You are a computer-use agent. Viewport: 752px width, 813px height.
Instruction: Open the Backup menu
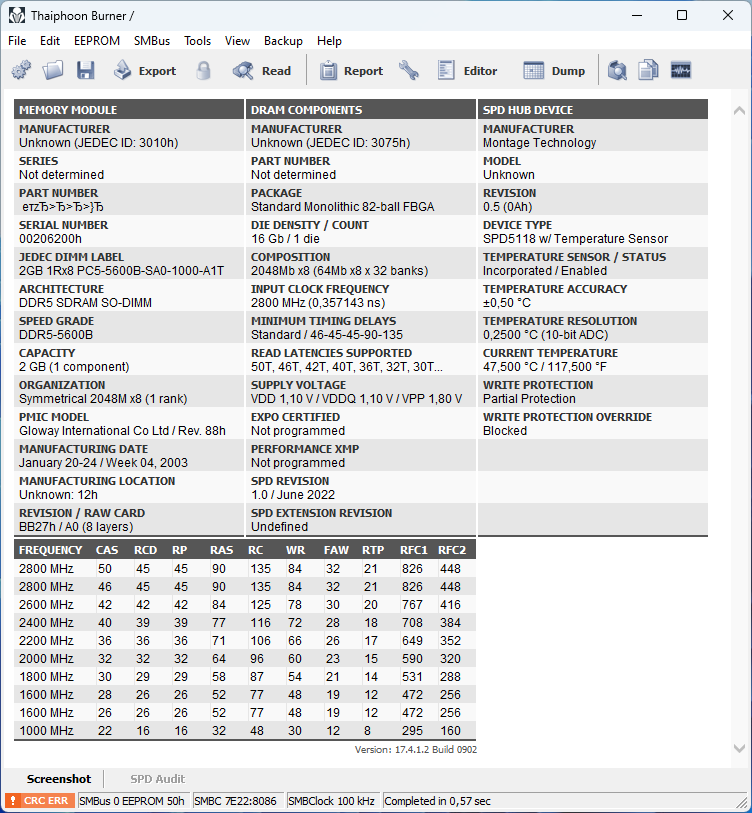pyautogui.click(x=283, y=41)
